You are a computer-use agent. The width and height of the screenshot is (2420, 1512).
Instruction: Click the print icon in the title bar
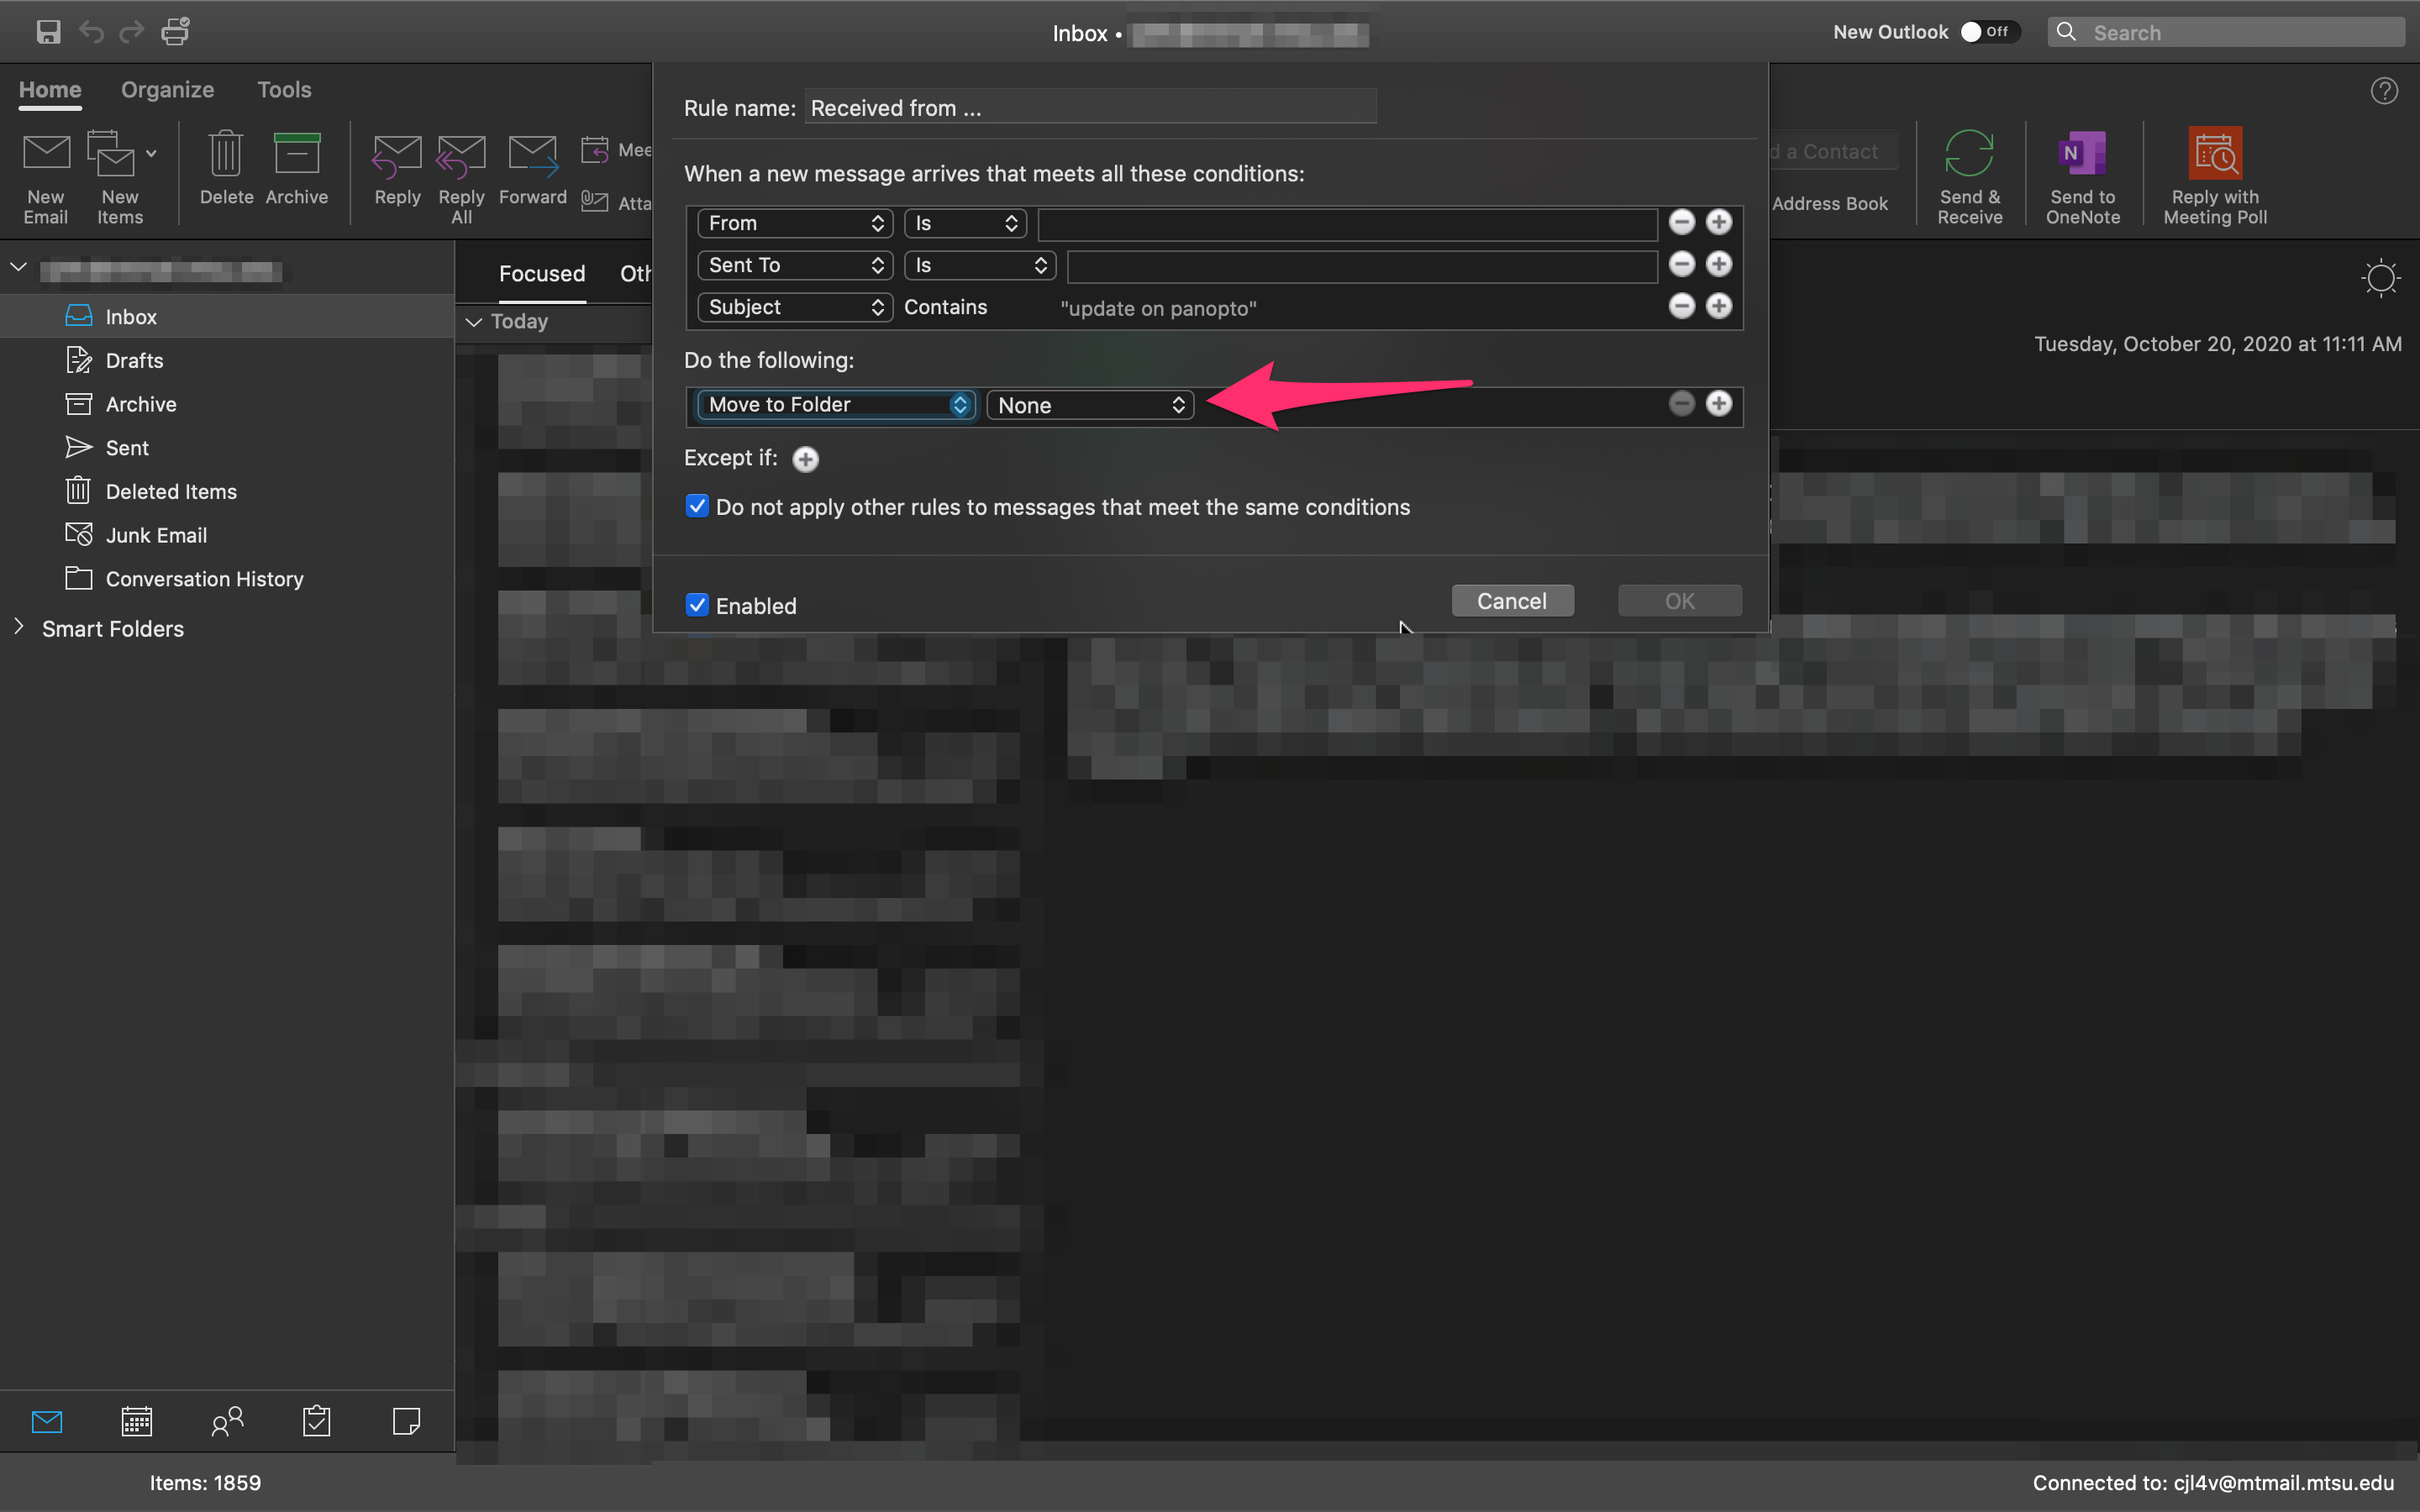(x=176, y=32)
